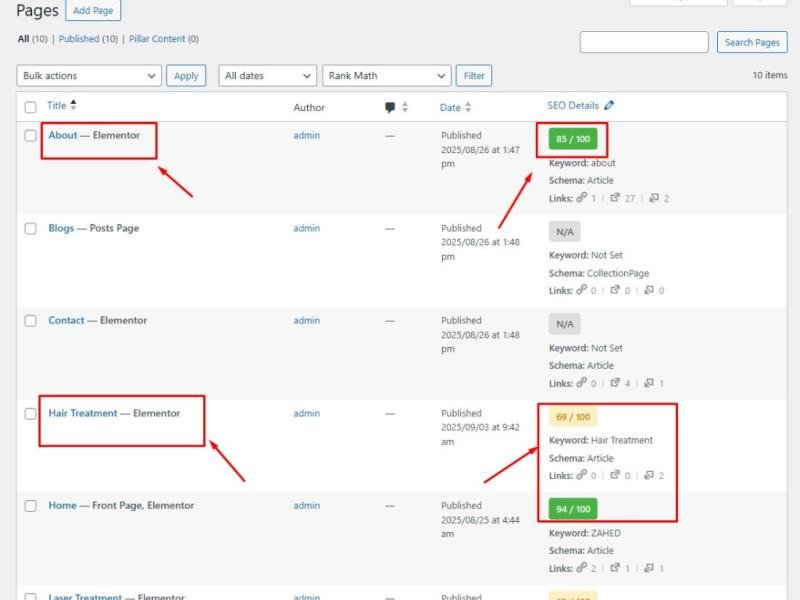The image size is (800, 600).
Task: Open the Contact page title link
Action: pyautogui.click(x=66, y=320)
